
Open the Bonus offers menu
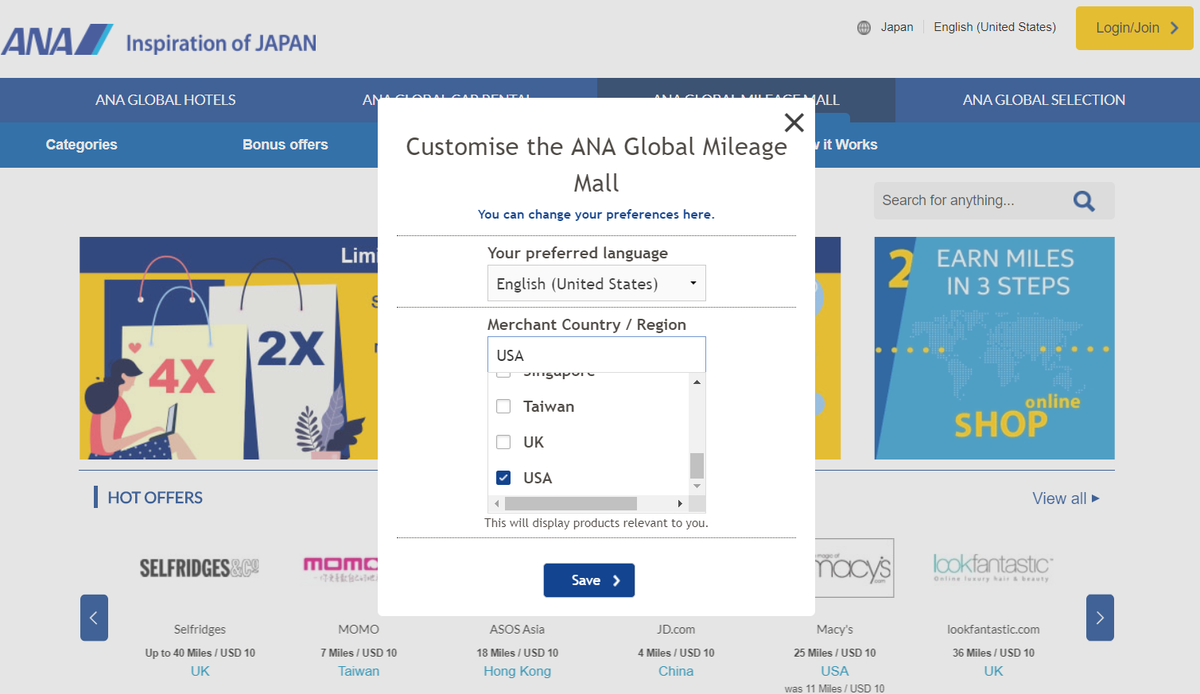(x=285, y=145)
